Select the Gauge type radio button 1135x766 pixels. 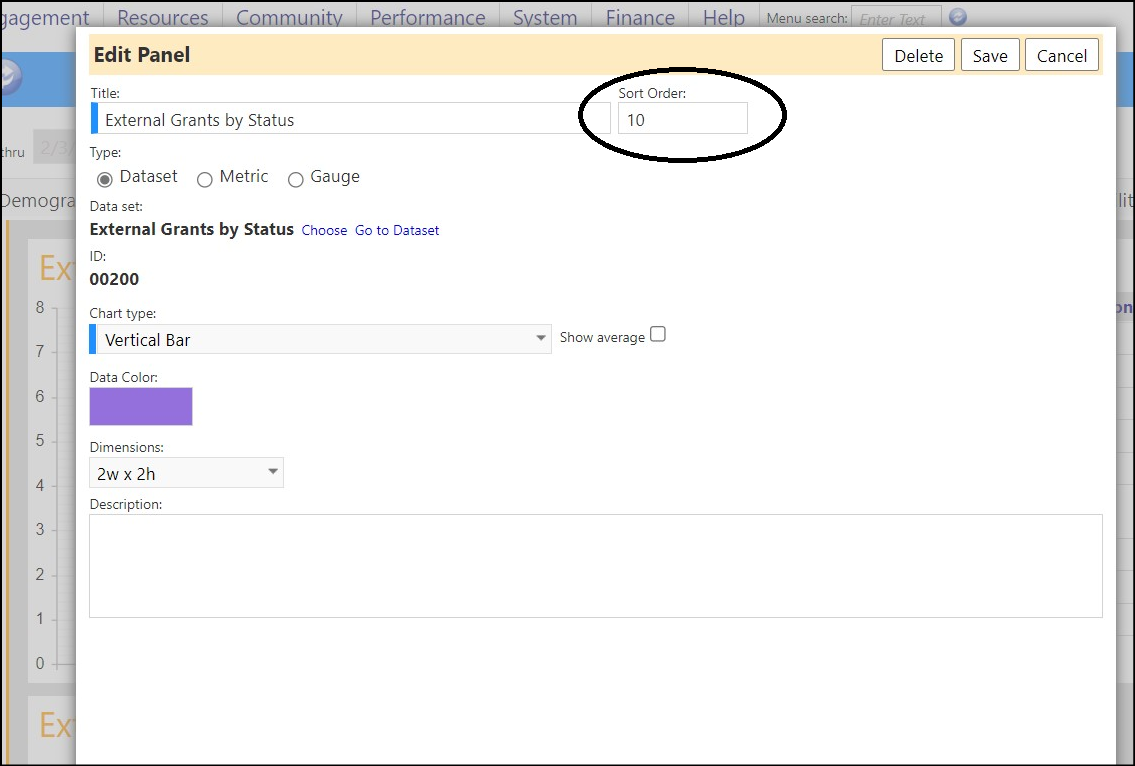295,179
